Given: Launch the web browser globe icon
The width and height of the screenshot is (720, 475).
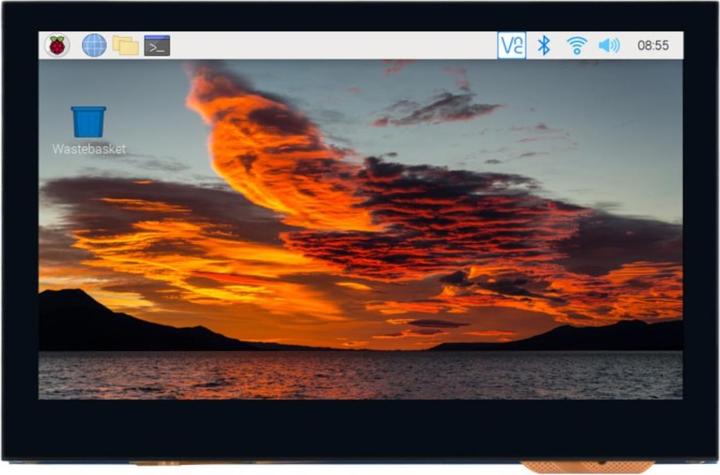Looking at the screenshot, I should pyautogui.click(x=94, y=45).
